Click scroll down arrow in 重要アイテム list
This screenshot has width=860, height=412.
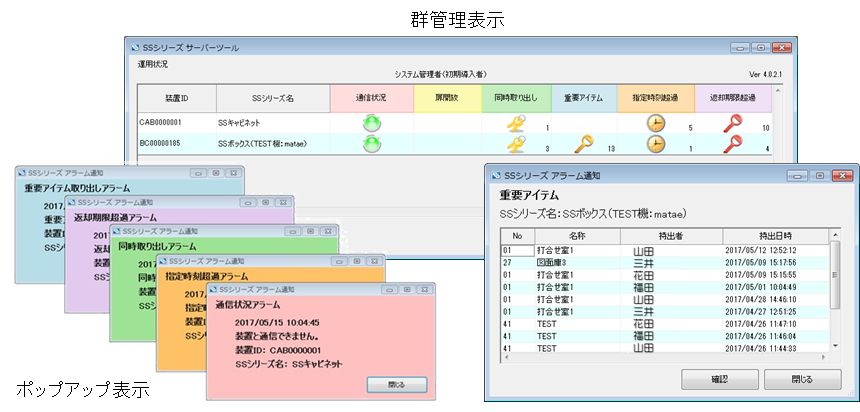click(x=835, y=346)
